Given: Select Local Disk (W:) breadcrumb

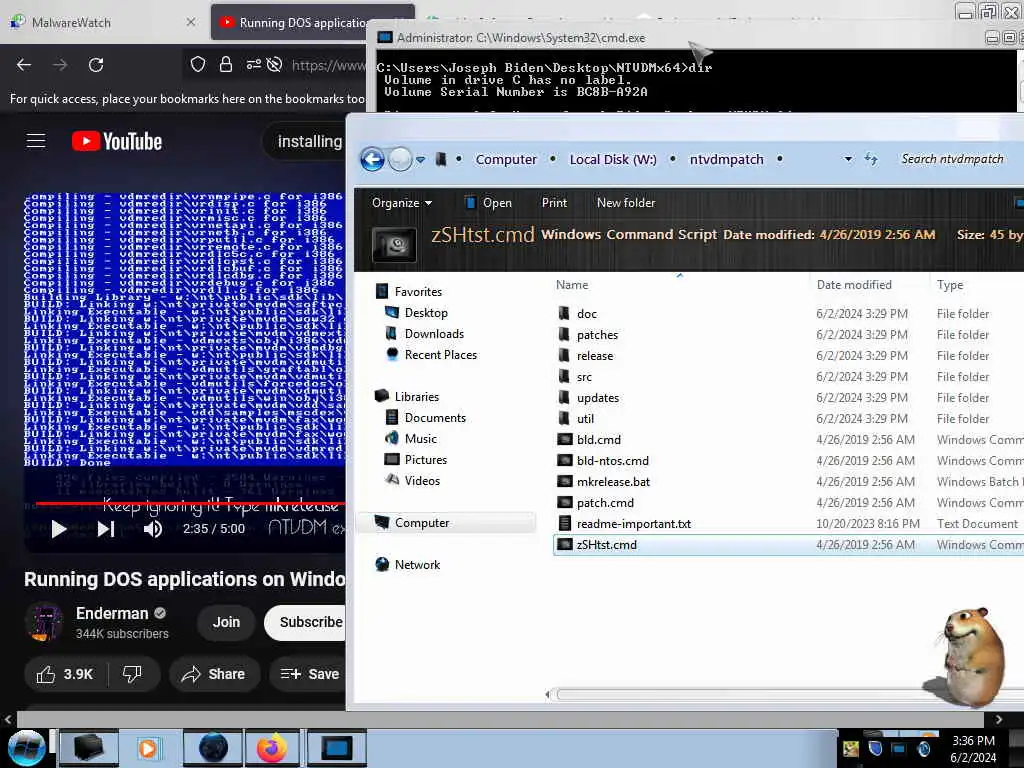Looking at the screenshot, I should pyautogui.click(x=613, y=159).
